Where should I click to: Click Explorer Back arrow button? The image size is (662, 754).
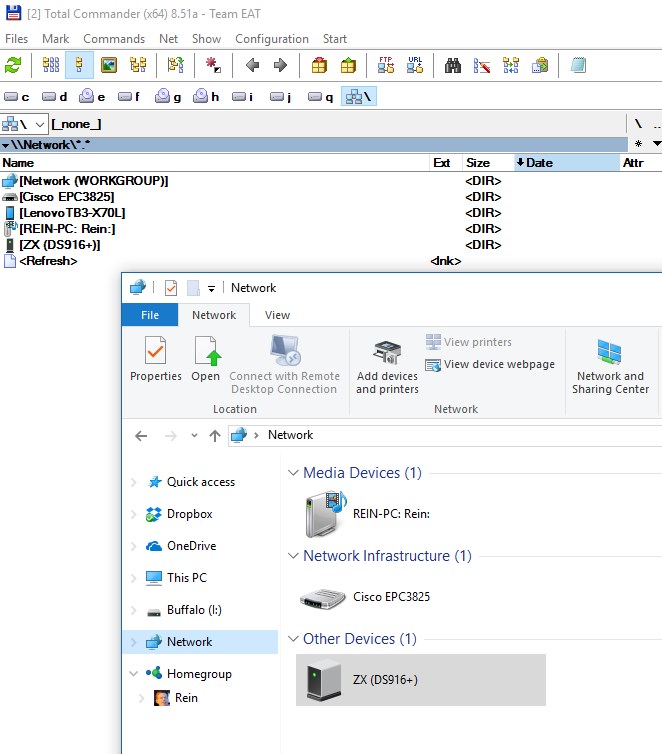coord(141,436)
